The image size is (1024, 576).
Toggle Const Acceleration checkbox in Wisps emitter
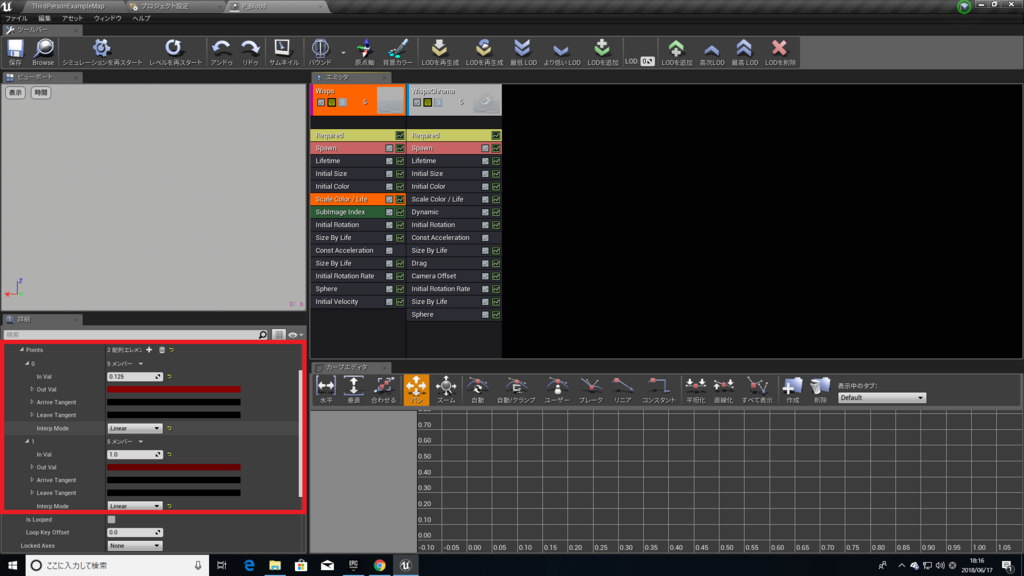[389, 251]
